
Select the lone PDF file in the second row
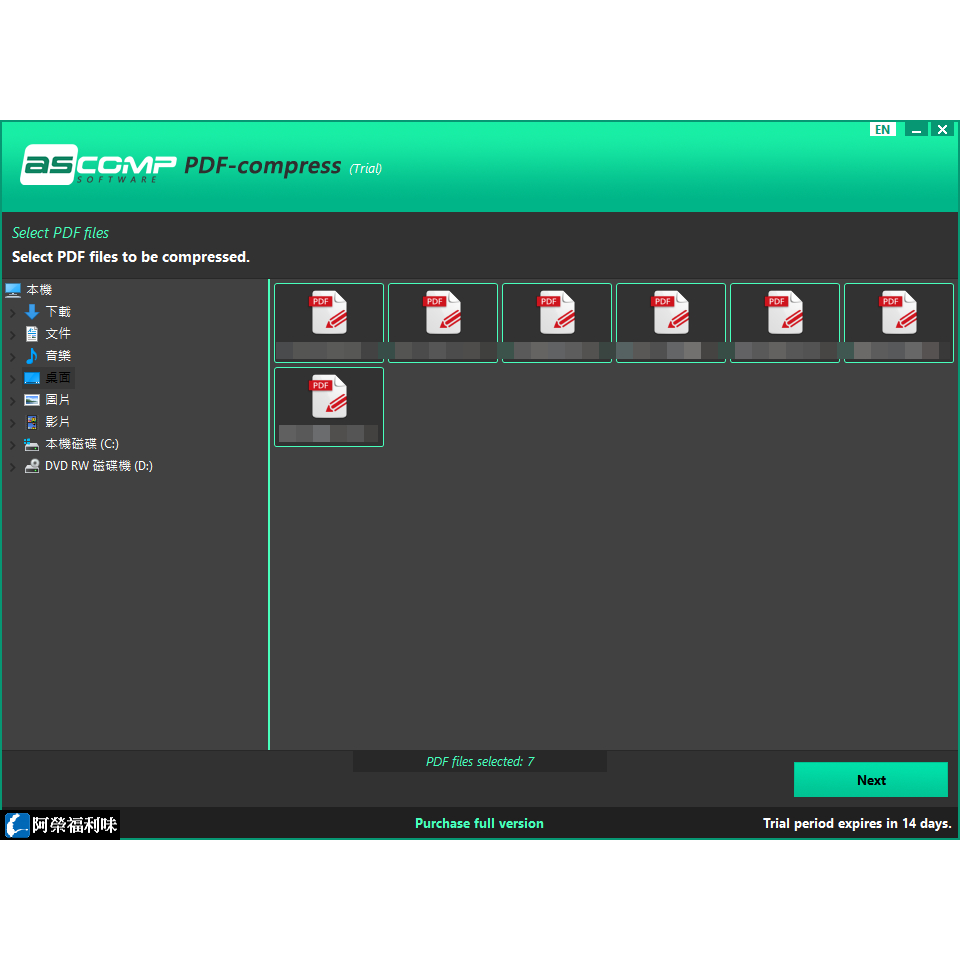(x=329, y=407)
